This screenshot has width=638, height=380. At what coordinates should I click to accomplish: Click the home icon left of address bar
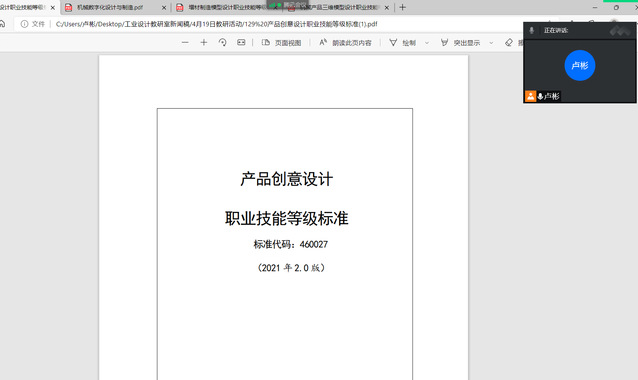(2, 24)
